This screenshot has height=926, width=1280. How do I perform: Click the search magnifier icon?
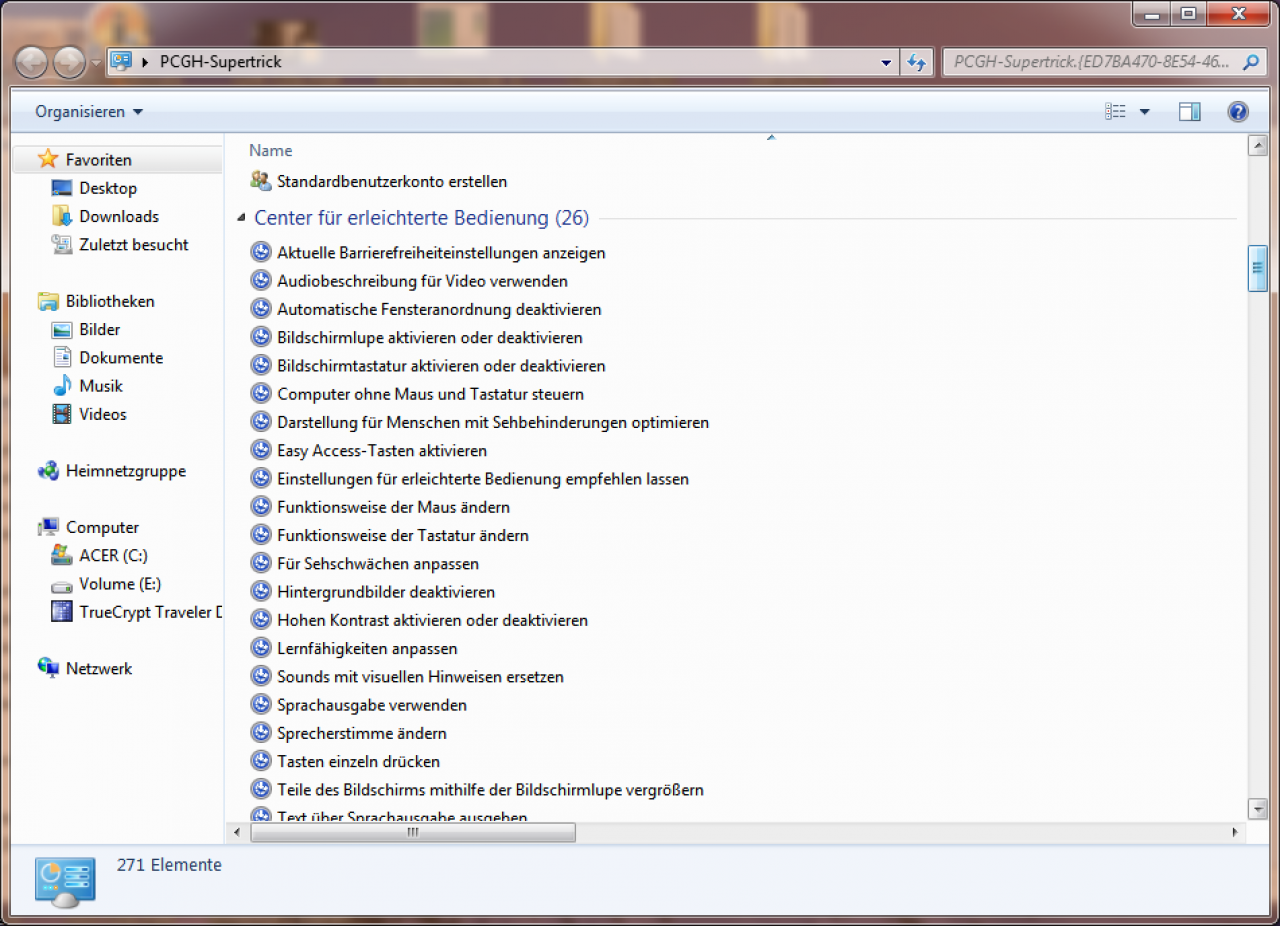[1250, 62]
